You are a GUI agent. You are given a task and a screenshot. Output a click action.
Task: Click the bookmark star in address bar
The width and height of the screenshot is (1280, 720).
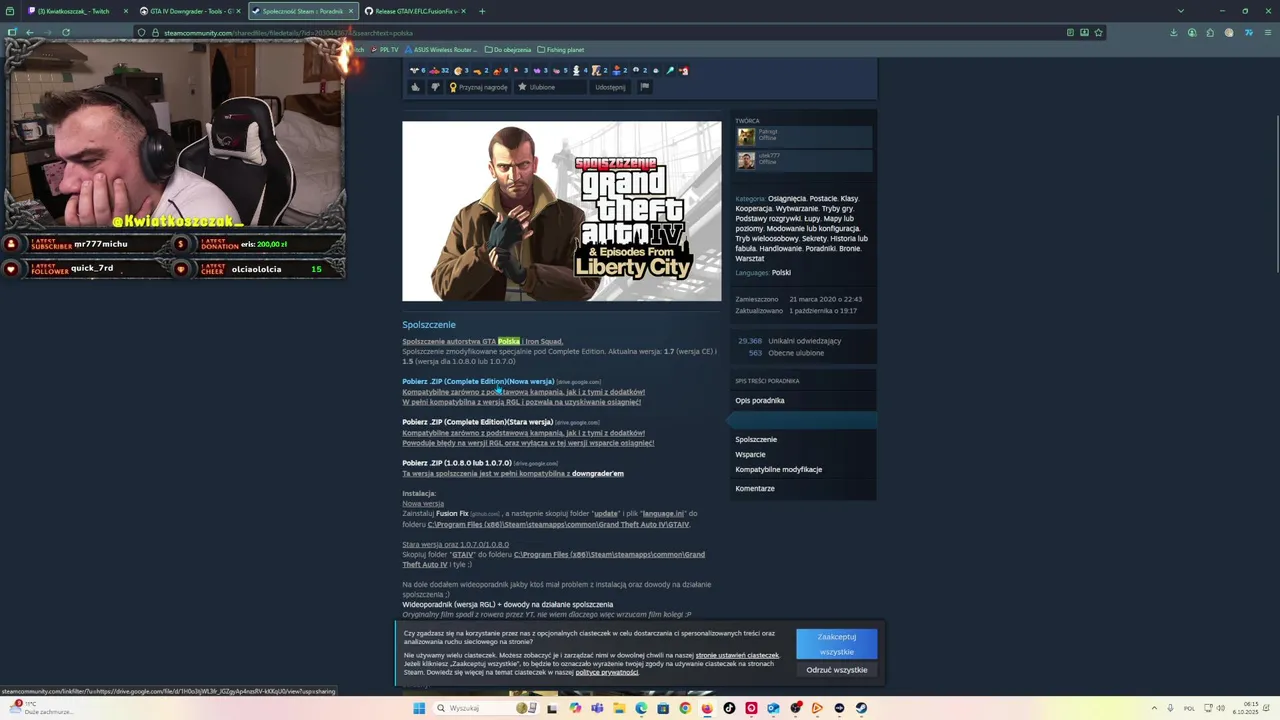coord(1098,32)
